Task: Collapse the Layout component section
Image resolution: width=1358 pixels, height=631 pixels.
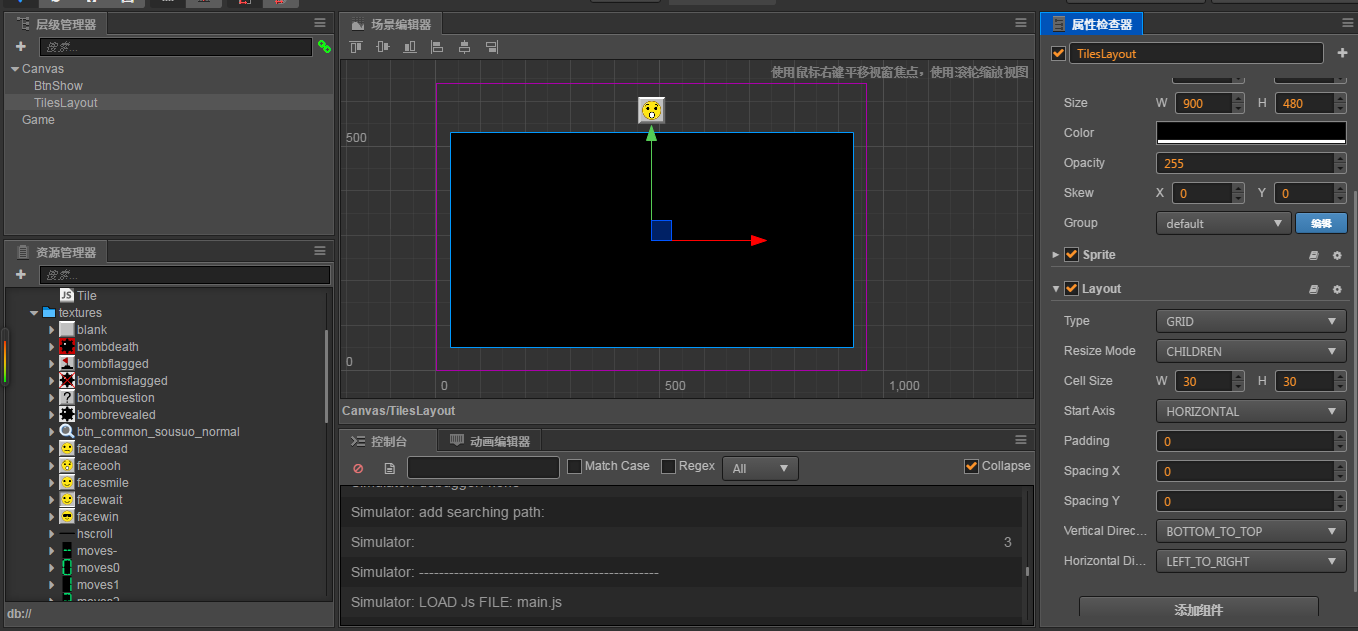Action: click(x=1056, y=289)
